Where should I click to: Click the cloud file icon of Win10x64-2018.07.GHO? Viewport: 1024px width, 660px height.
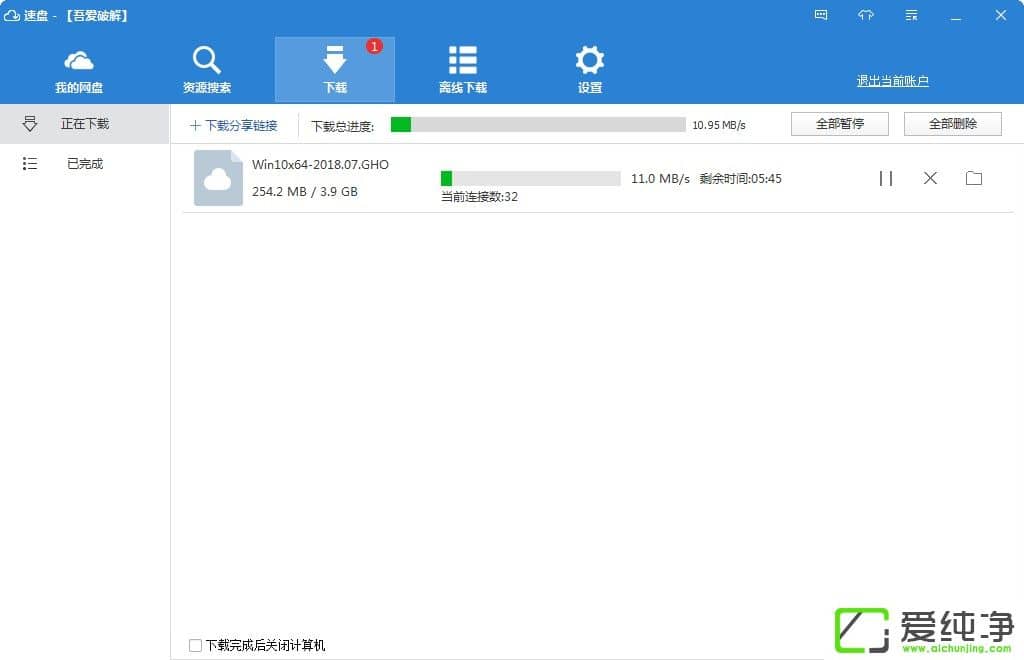[x=218, y=178]
